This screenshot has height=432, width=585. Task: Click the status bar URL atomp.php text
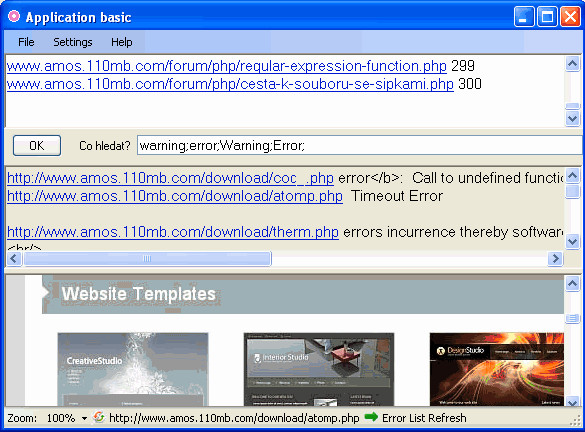234,418
